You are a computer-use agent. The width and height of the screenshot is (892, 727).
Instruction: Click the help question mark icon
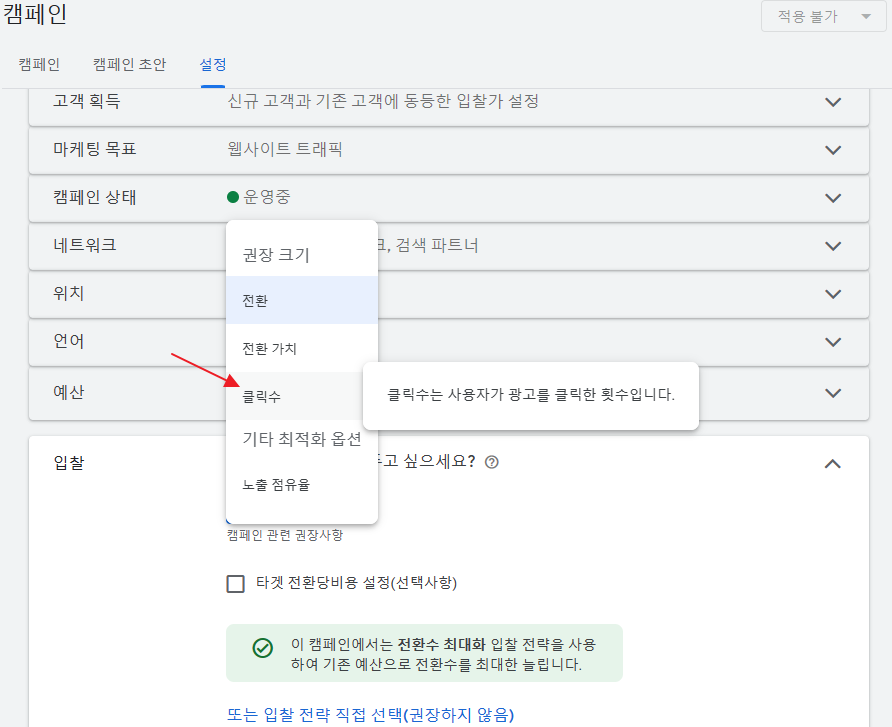click(x=491, y=462)
